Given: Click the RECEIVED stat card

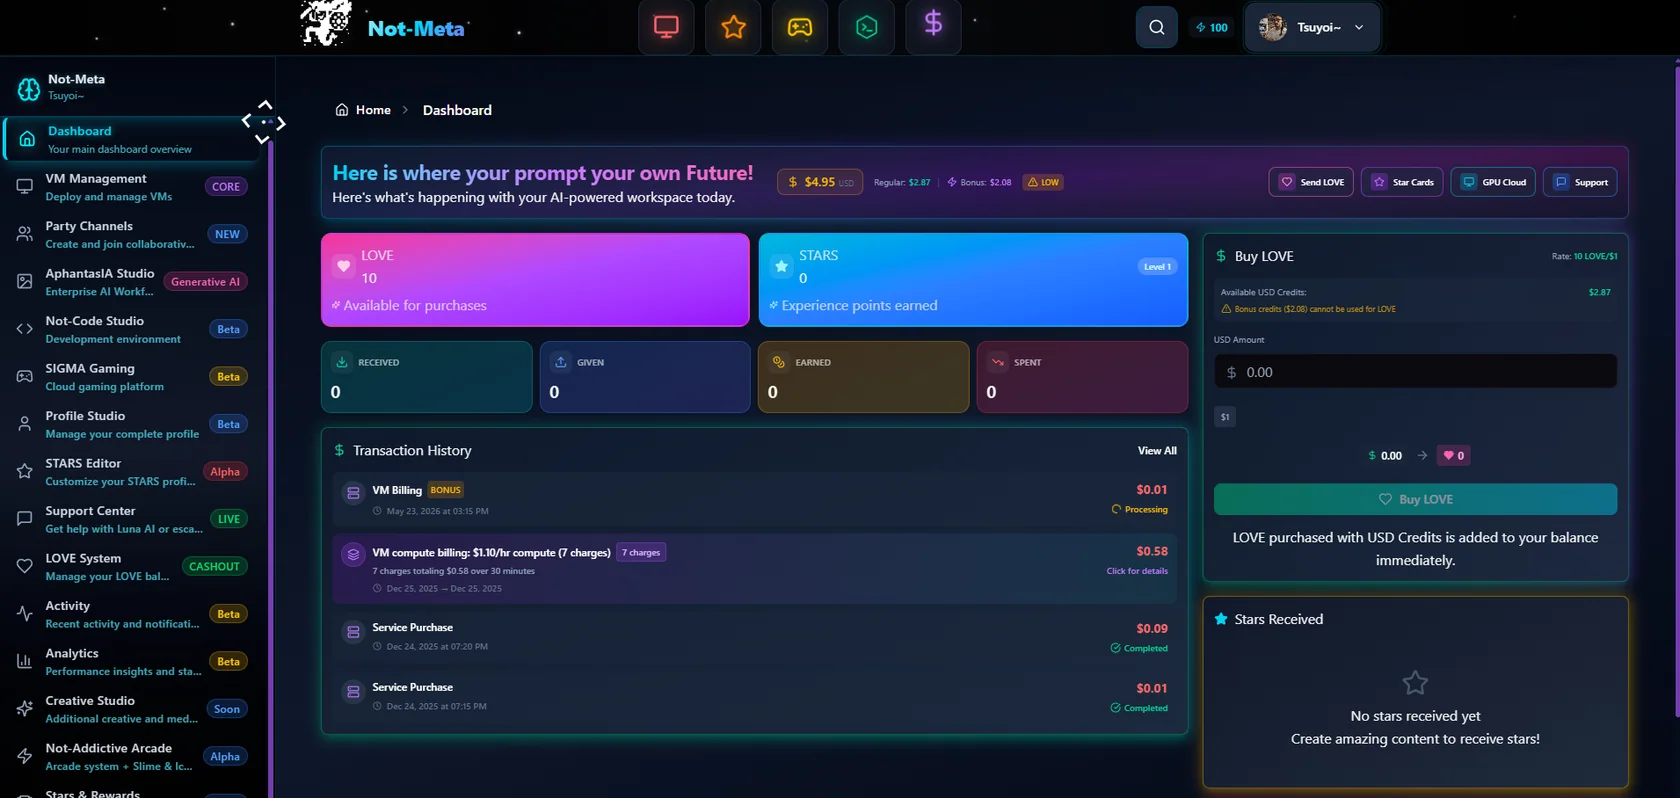Looking at the screenshot, I should 427,377.
